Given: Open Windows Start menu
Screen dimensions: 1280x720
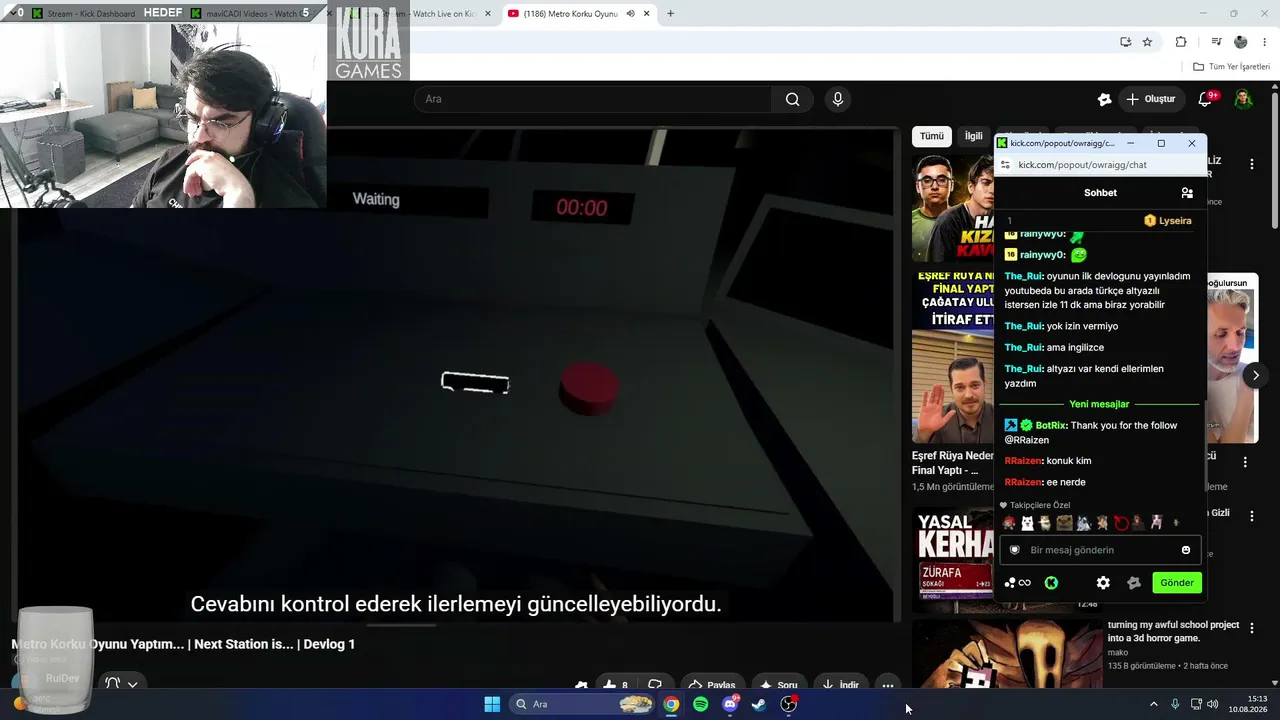Looking at the screenshot, I should (492, 704).
